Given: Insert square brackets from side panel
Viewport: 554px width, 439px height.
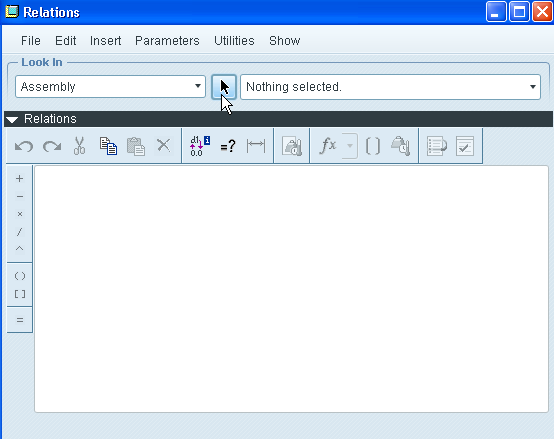Looking at the screenshot, I should pos(20,294).
